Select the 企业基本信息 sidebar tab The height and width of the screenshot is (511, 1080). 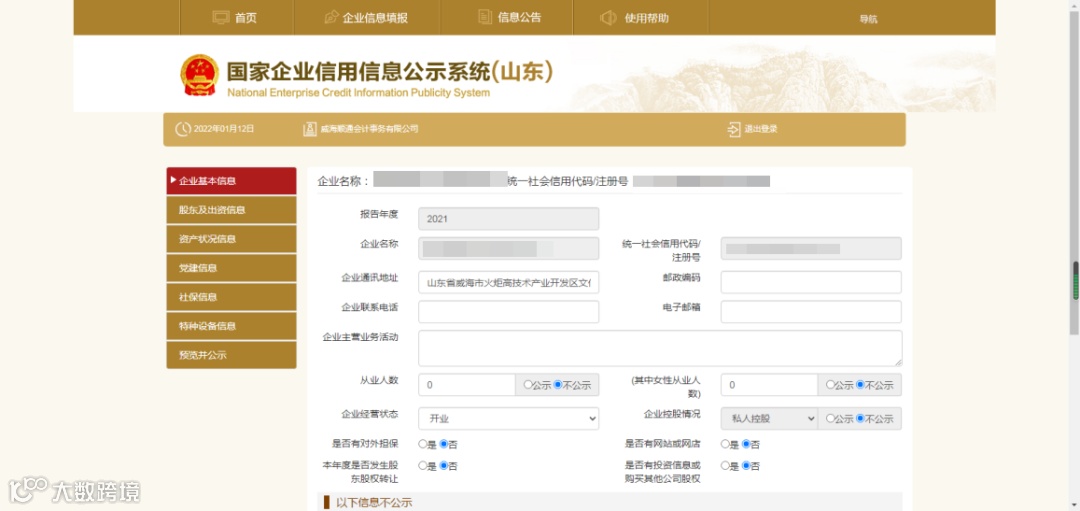click(x=231, y=181)
